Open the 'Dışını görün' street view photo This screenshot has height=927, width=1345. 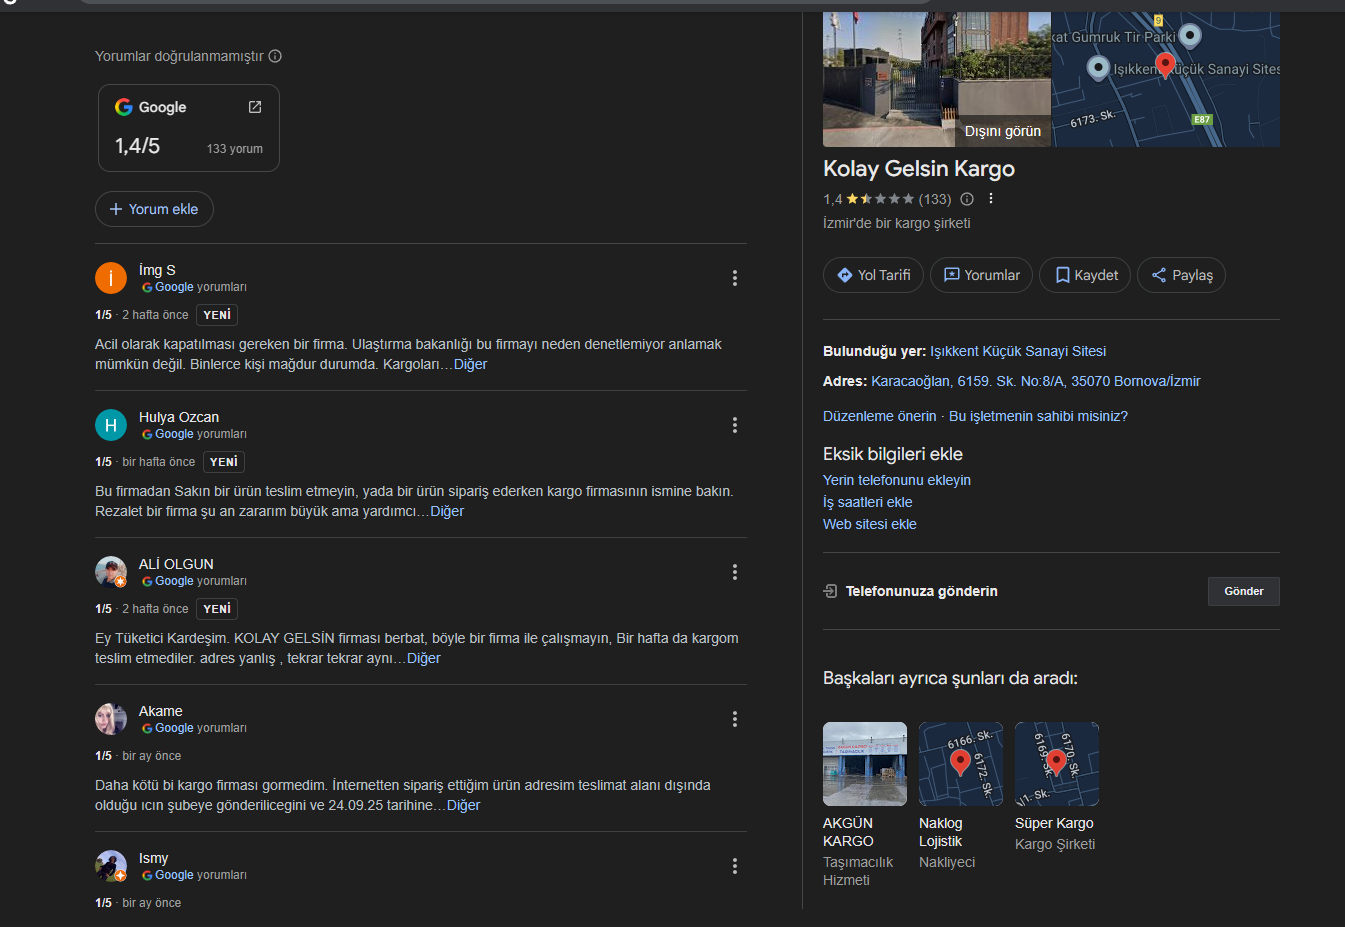tap(937, 80)
